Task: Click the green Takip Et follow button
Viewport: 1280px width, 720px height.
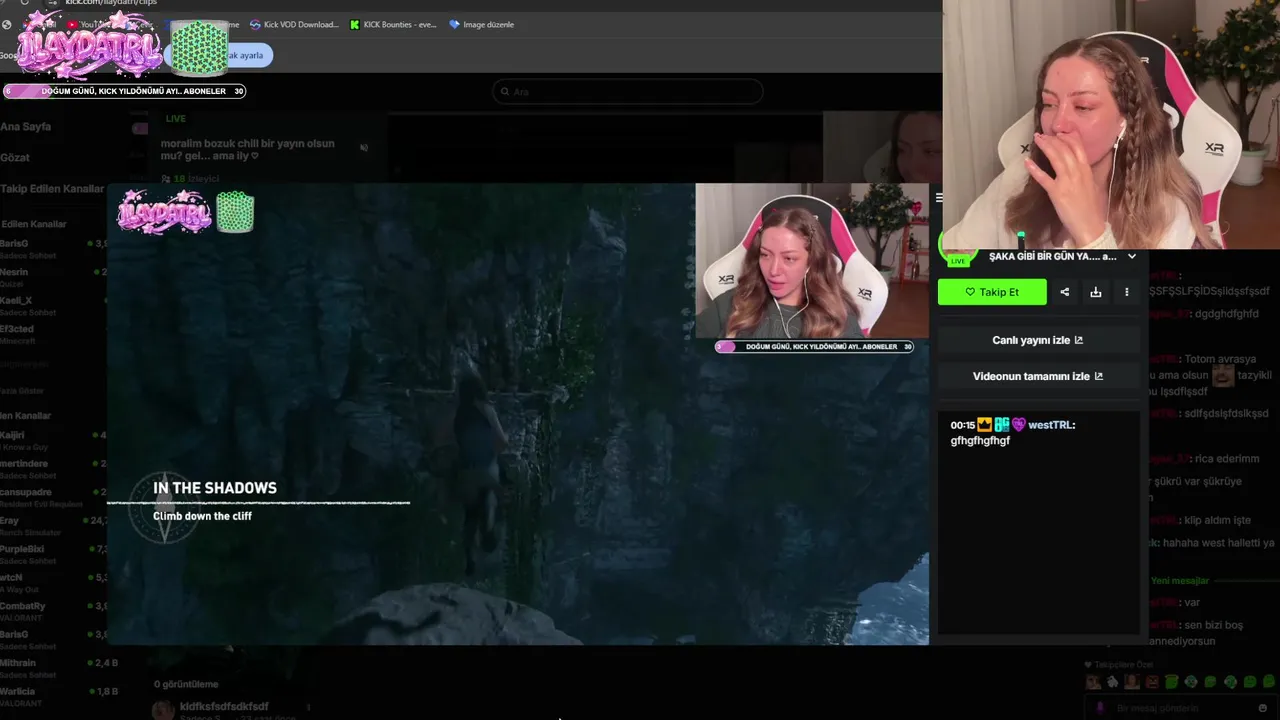Action: pos(992,292)
